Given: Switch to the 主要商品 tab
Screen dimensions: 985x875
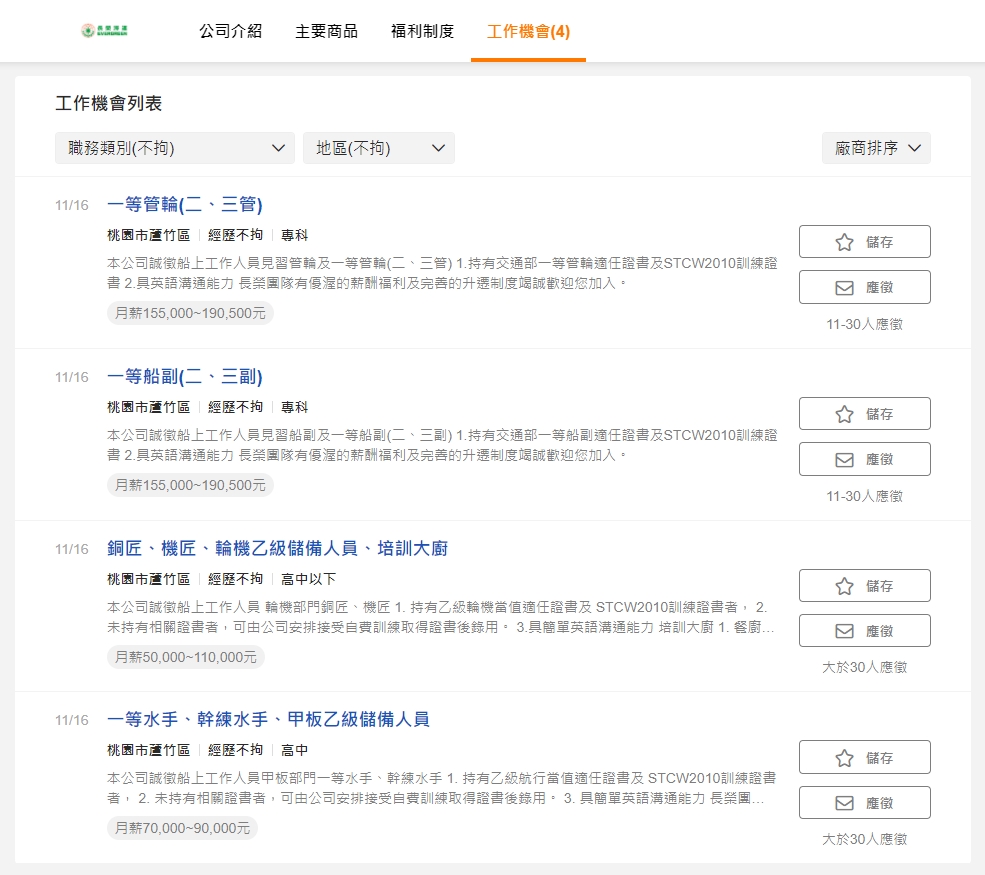Looking at the screenshot, I should coord(327,31).
